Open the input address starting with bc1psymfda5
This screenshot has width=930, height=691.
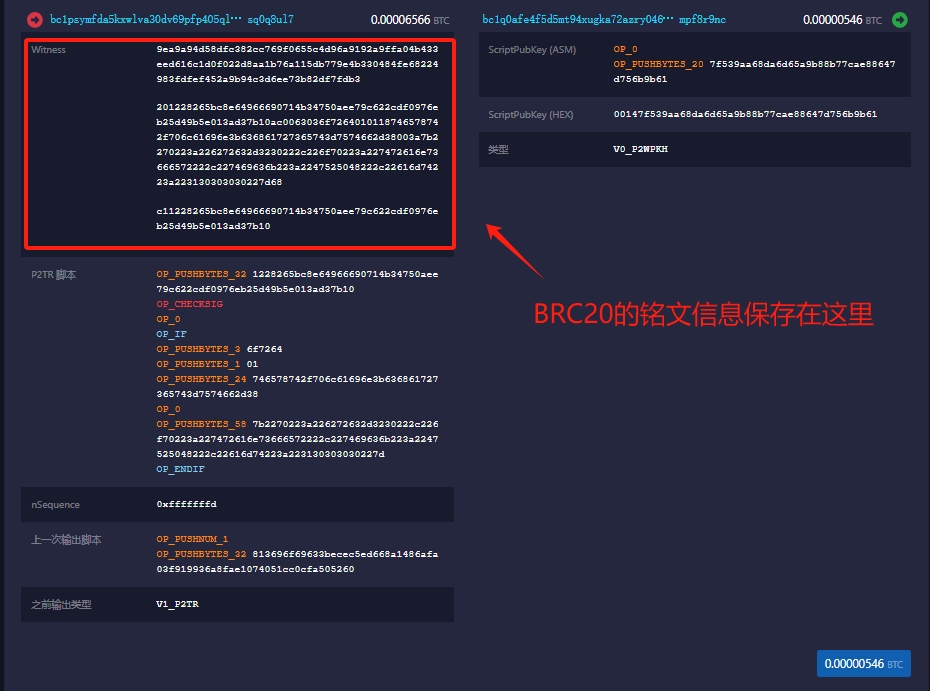coord(171,19)
